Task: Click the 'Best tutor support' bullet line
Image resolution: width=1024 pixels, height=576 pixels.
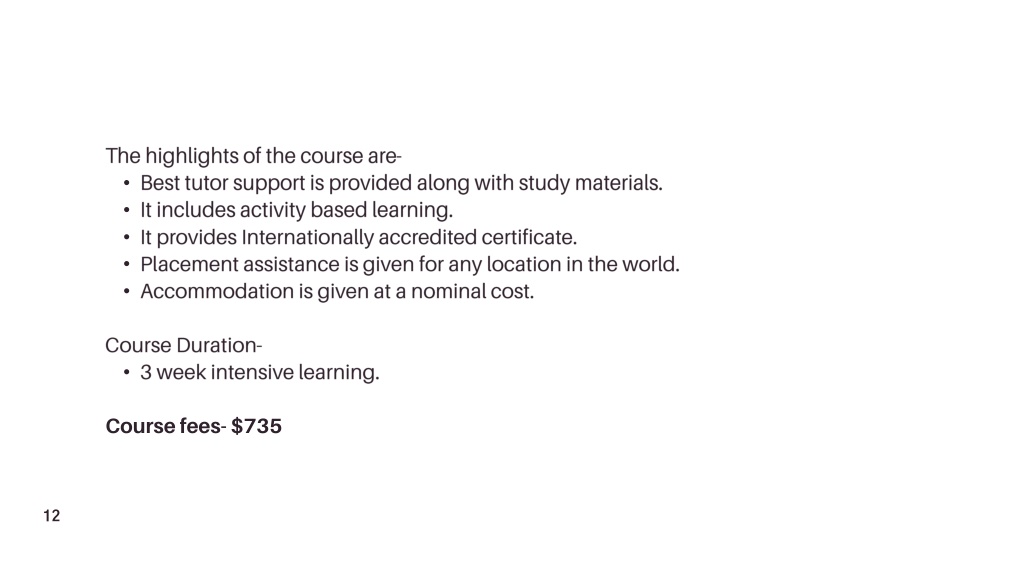Action: [x=401, y=184]
